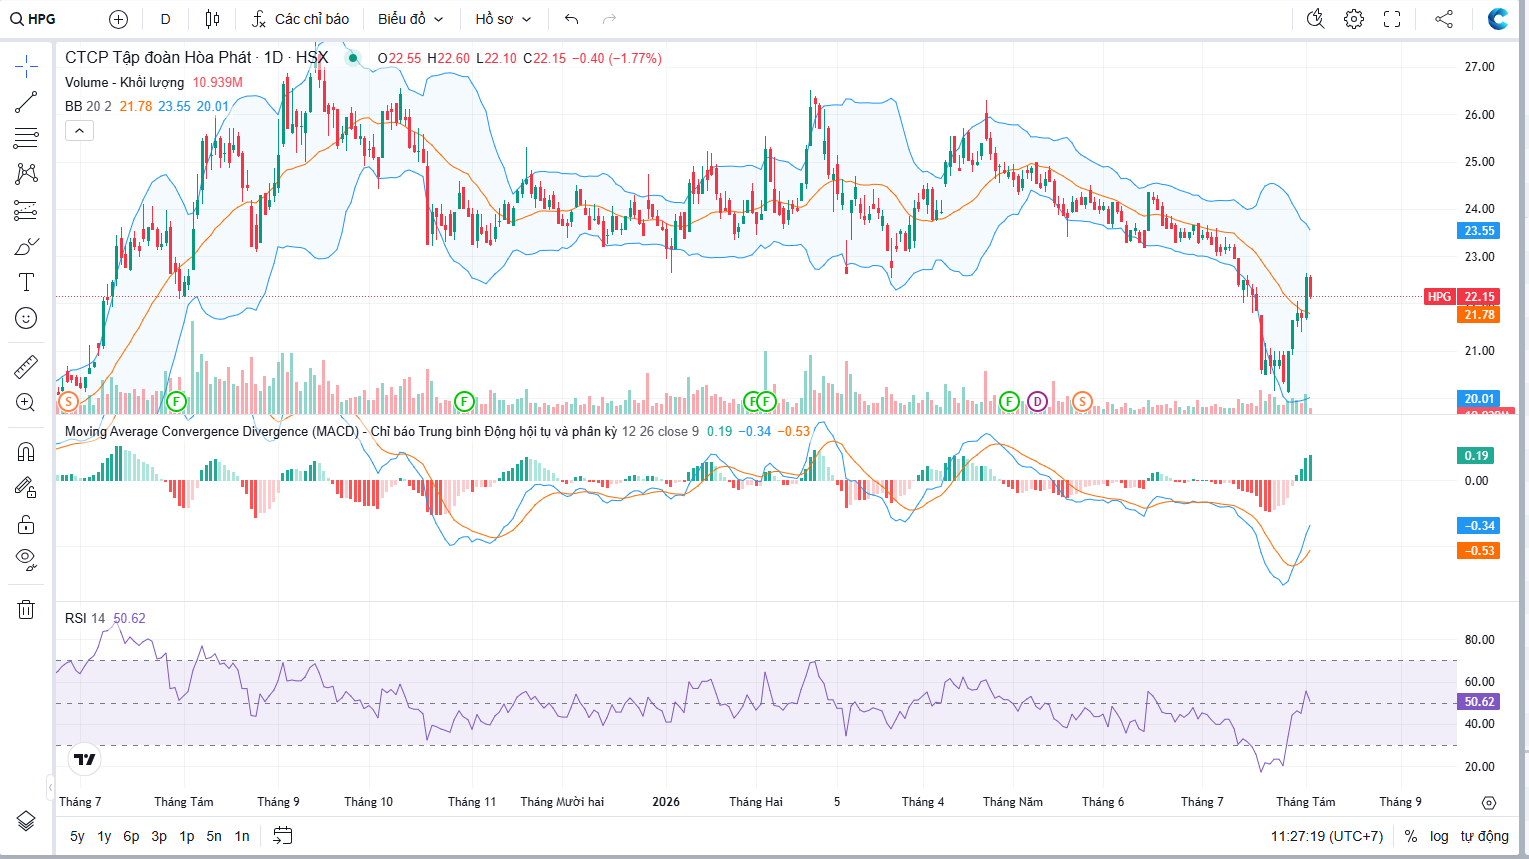The image size is (1529, 859).
Task: Choose the Fibonacci retracement tool
Action: tap(26, 138)
